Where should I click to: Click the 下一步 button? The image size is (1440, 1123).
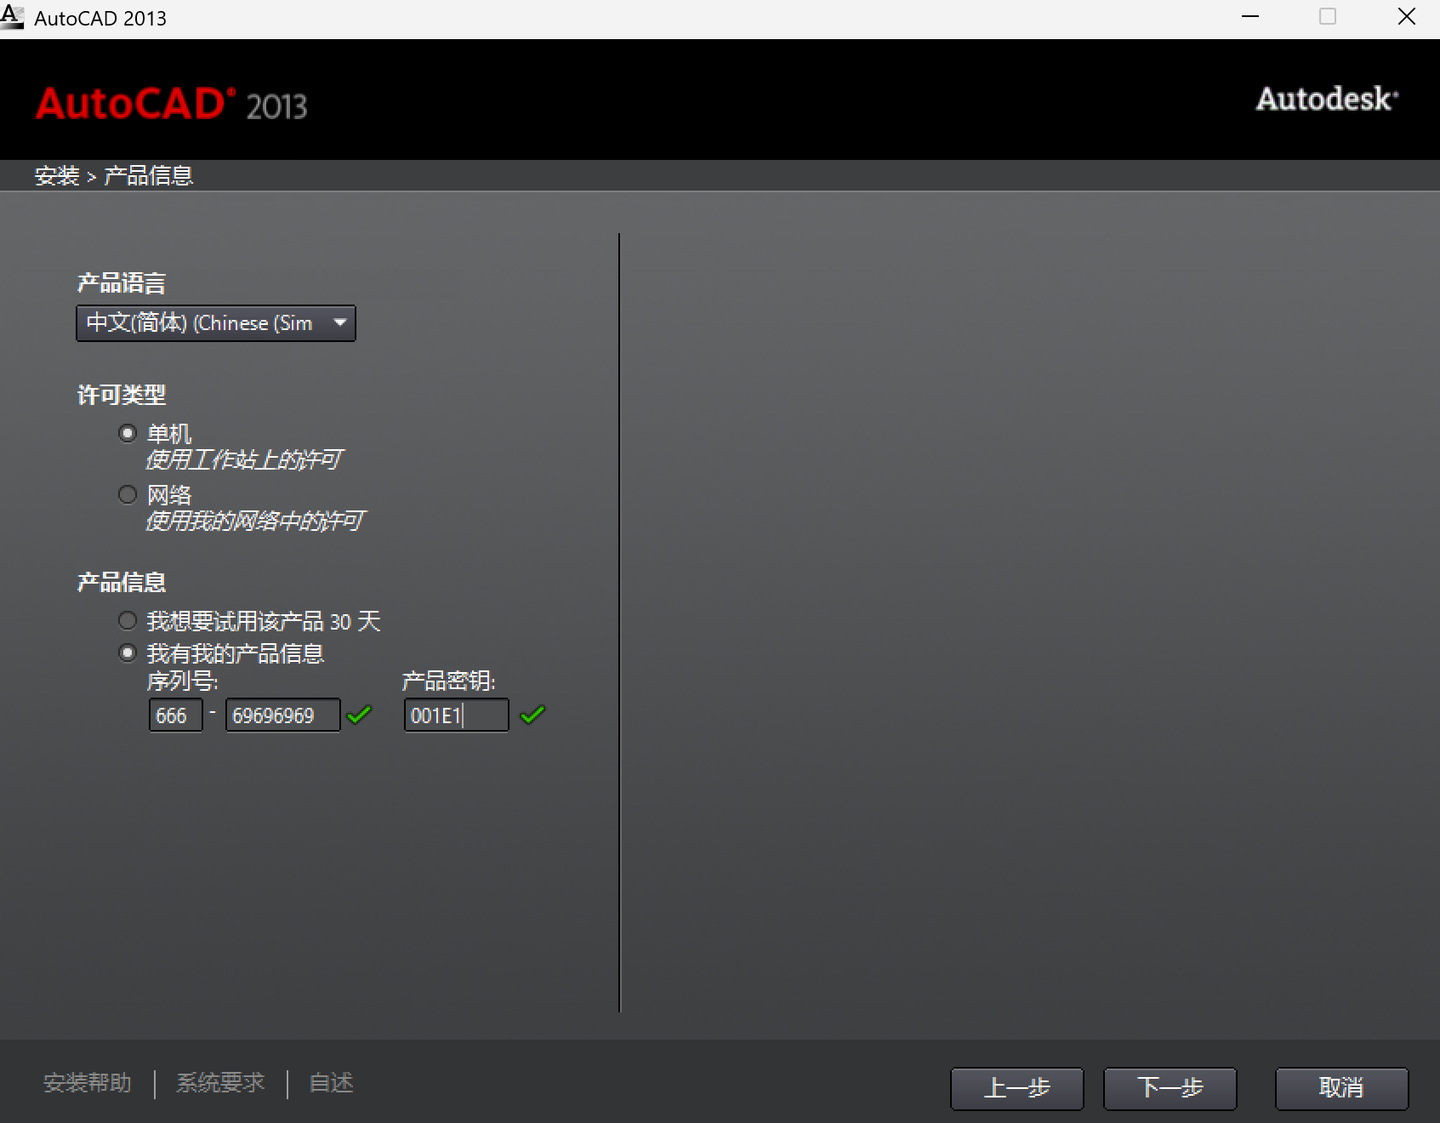point(1169,1089)
